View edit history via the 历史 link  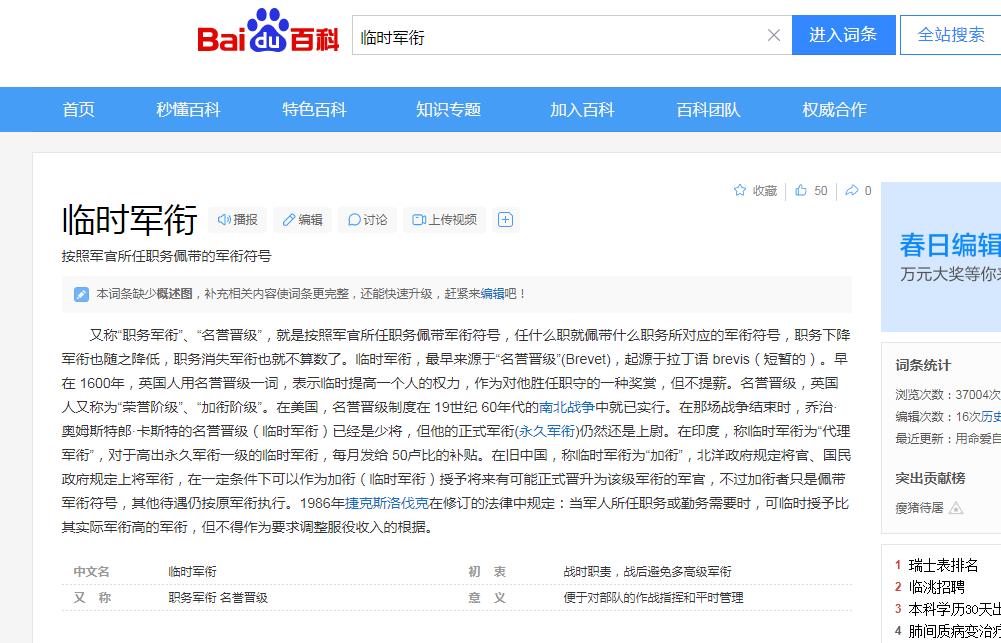tap(993, 414)
